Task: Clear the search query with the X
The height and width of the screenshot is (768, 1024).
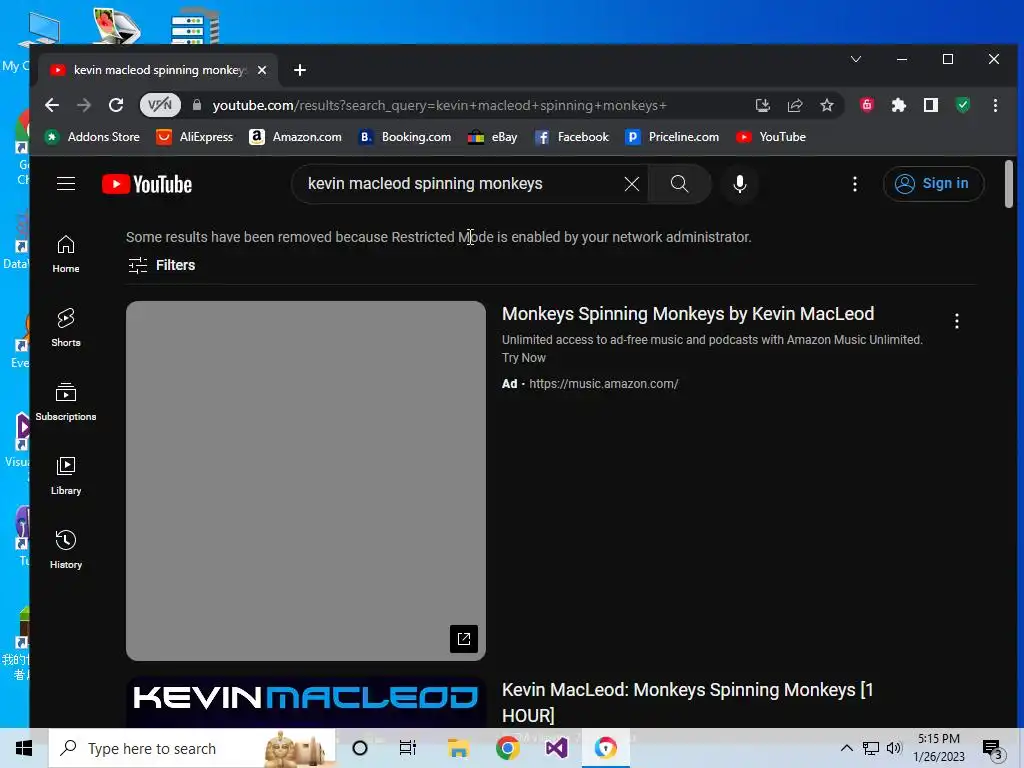Action: (632, 184)
